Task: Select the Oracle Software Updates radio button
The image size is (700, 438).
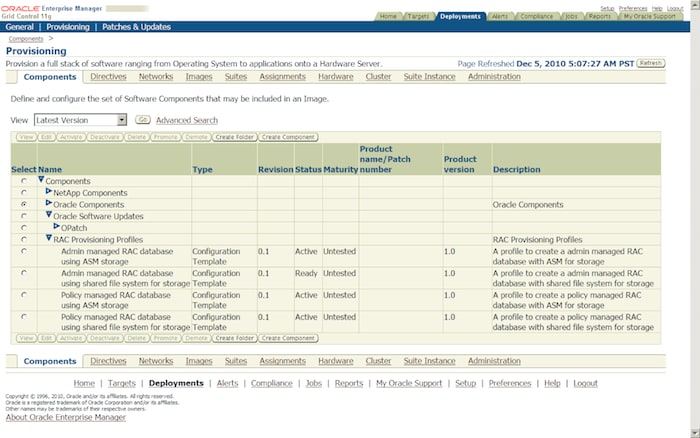Action: pos(24,216)
